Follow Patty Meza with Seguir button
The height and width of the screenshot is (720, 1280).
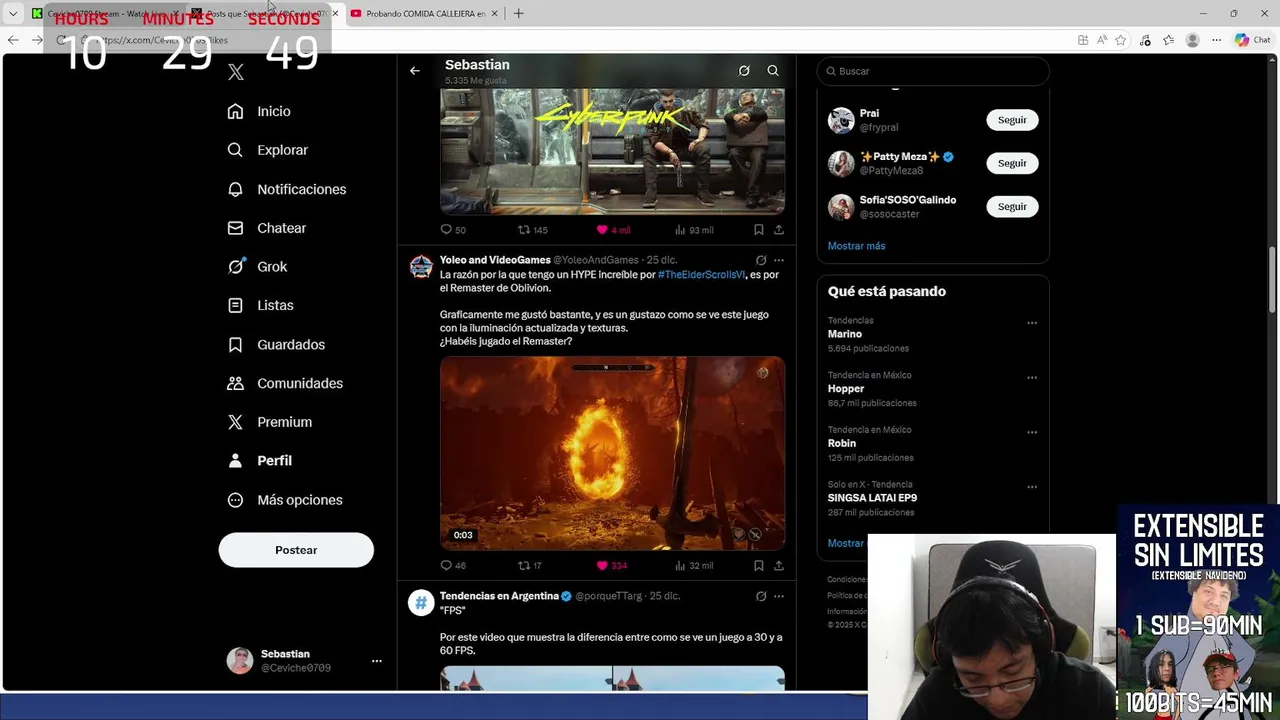pyautogui.click(x=1012, y=163)
